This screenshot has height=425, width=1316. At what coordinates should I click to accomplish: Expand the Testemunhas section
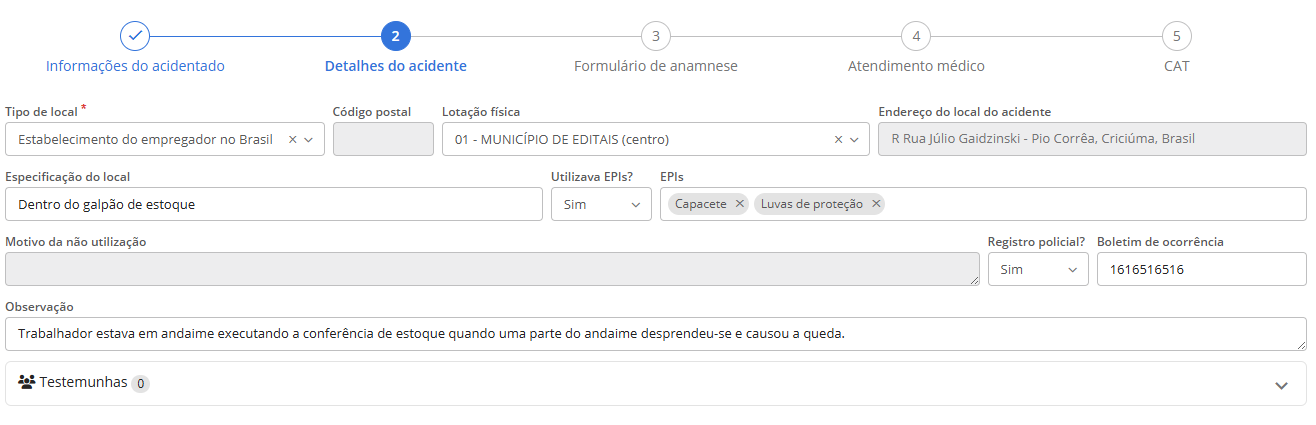click(1281, 385)
